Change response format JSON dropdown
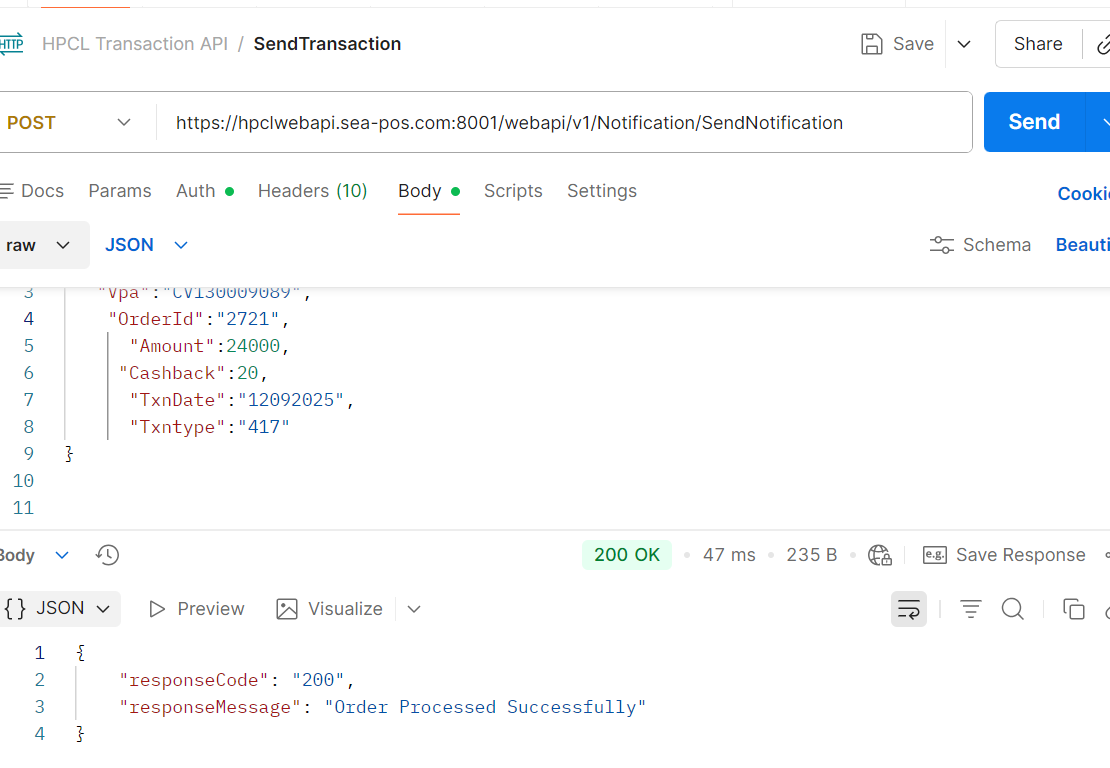This screenshot has width=1110, height=768. [60, 608]
